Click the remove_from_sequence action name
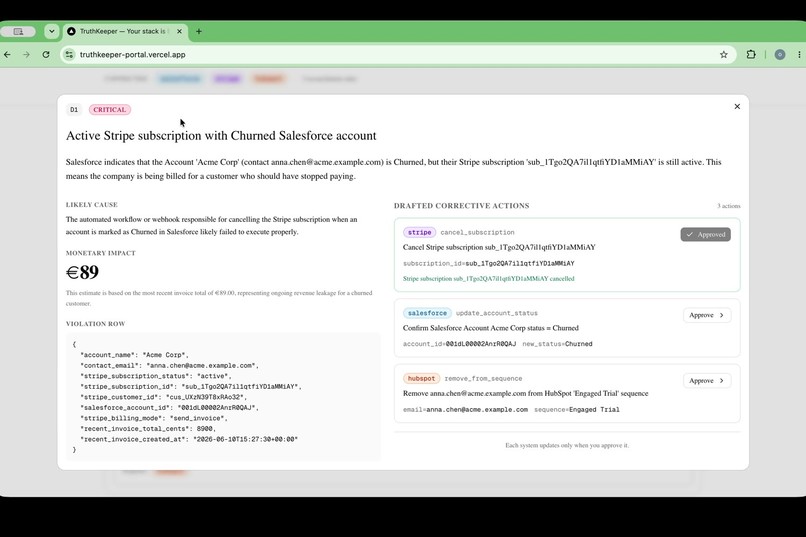 point(483,379)
